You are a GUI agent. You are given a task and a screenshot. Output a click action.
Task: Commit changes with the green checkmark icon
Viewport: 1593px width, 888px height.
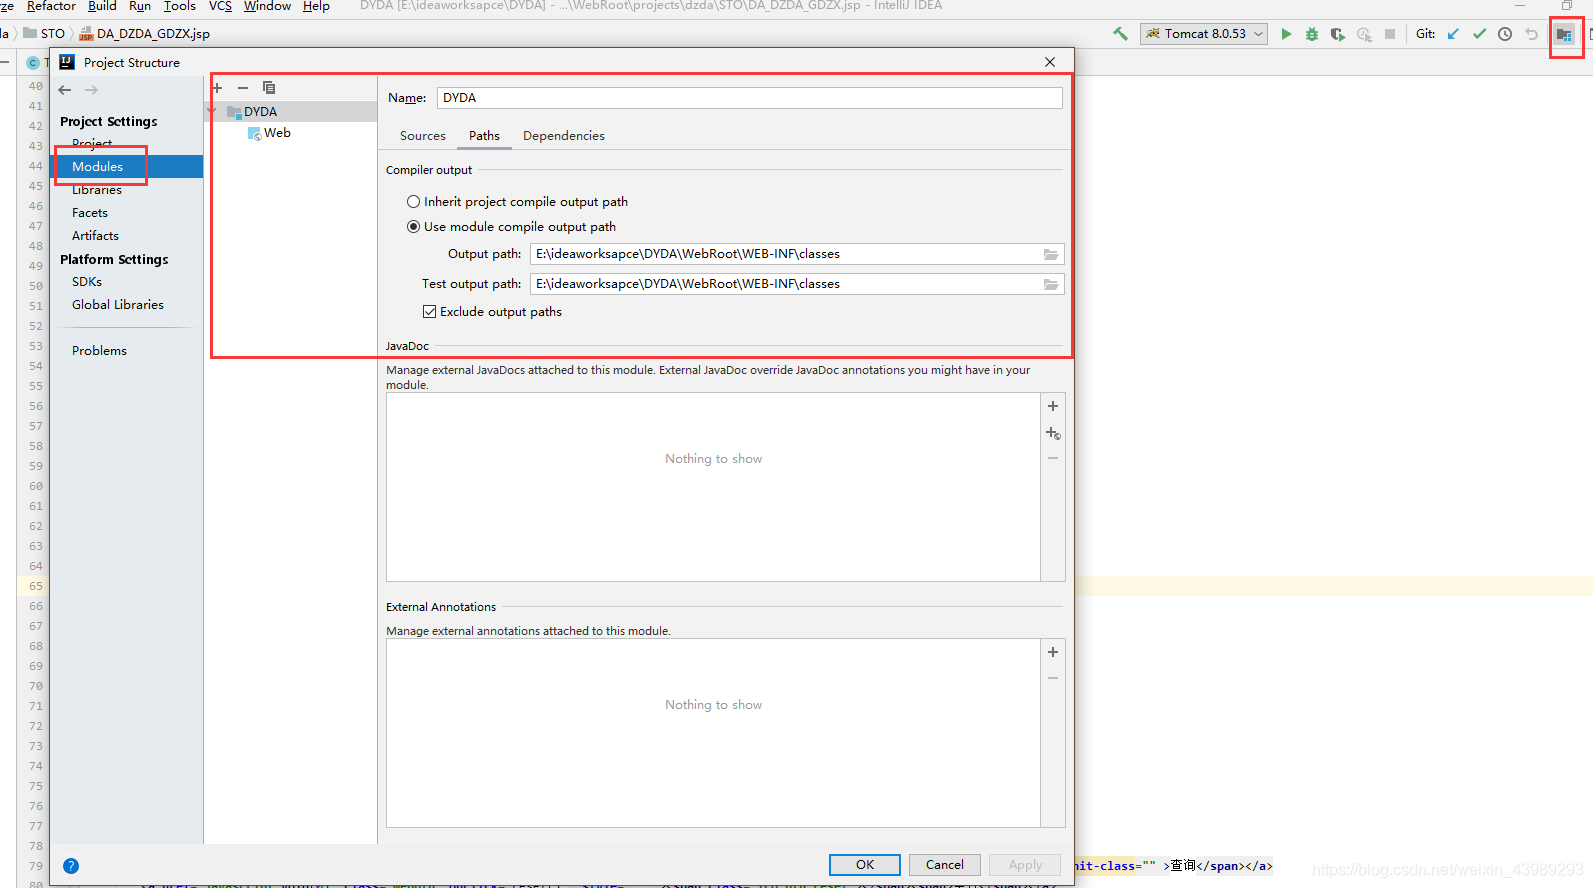1479,34
